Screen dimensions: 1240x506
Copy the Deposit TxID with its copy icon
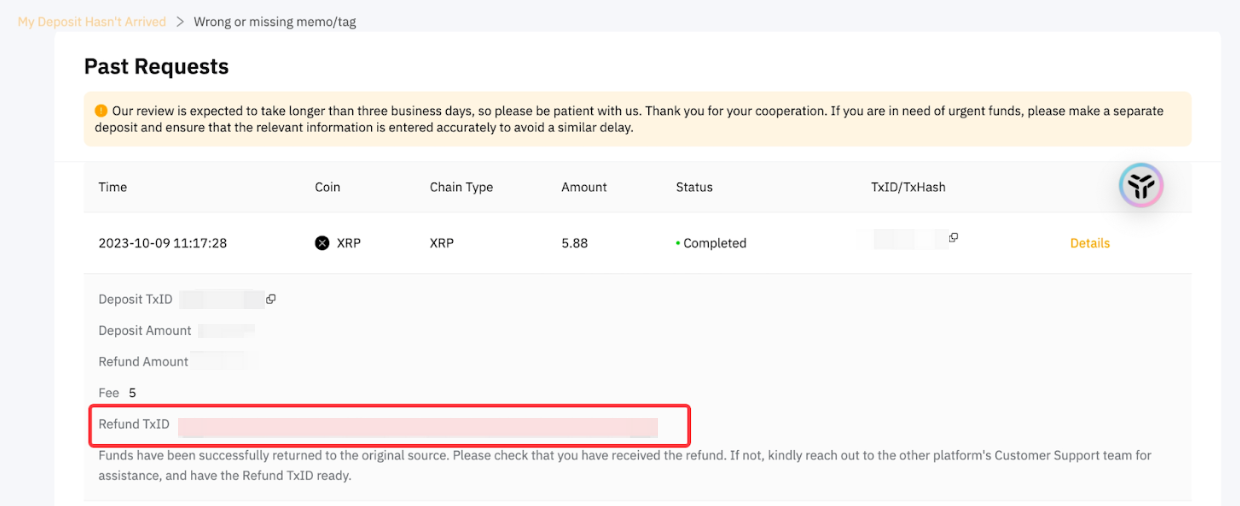(271, 299)
